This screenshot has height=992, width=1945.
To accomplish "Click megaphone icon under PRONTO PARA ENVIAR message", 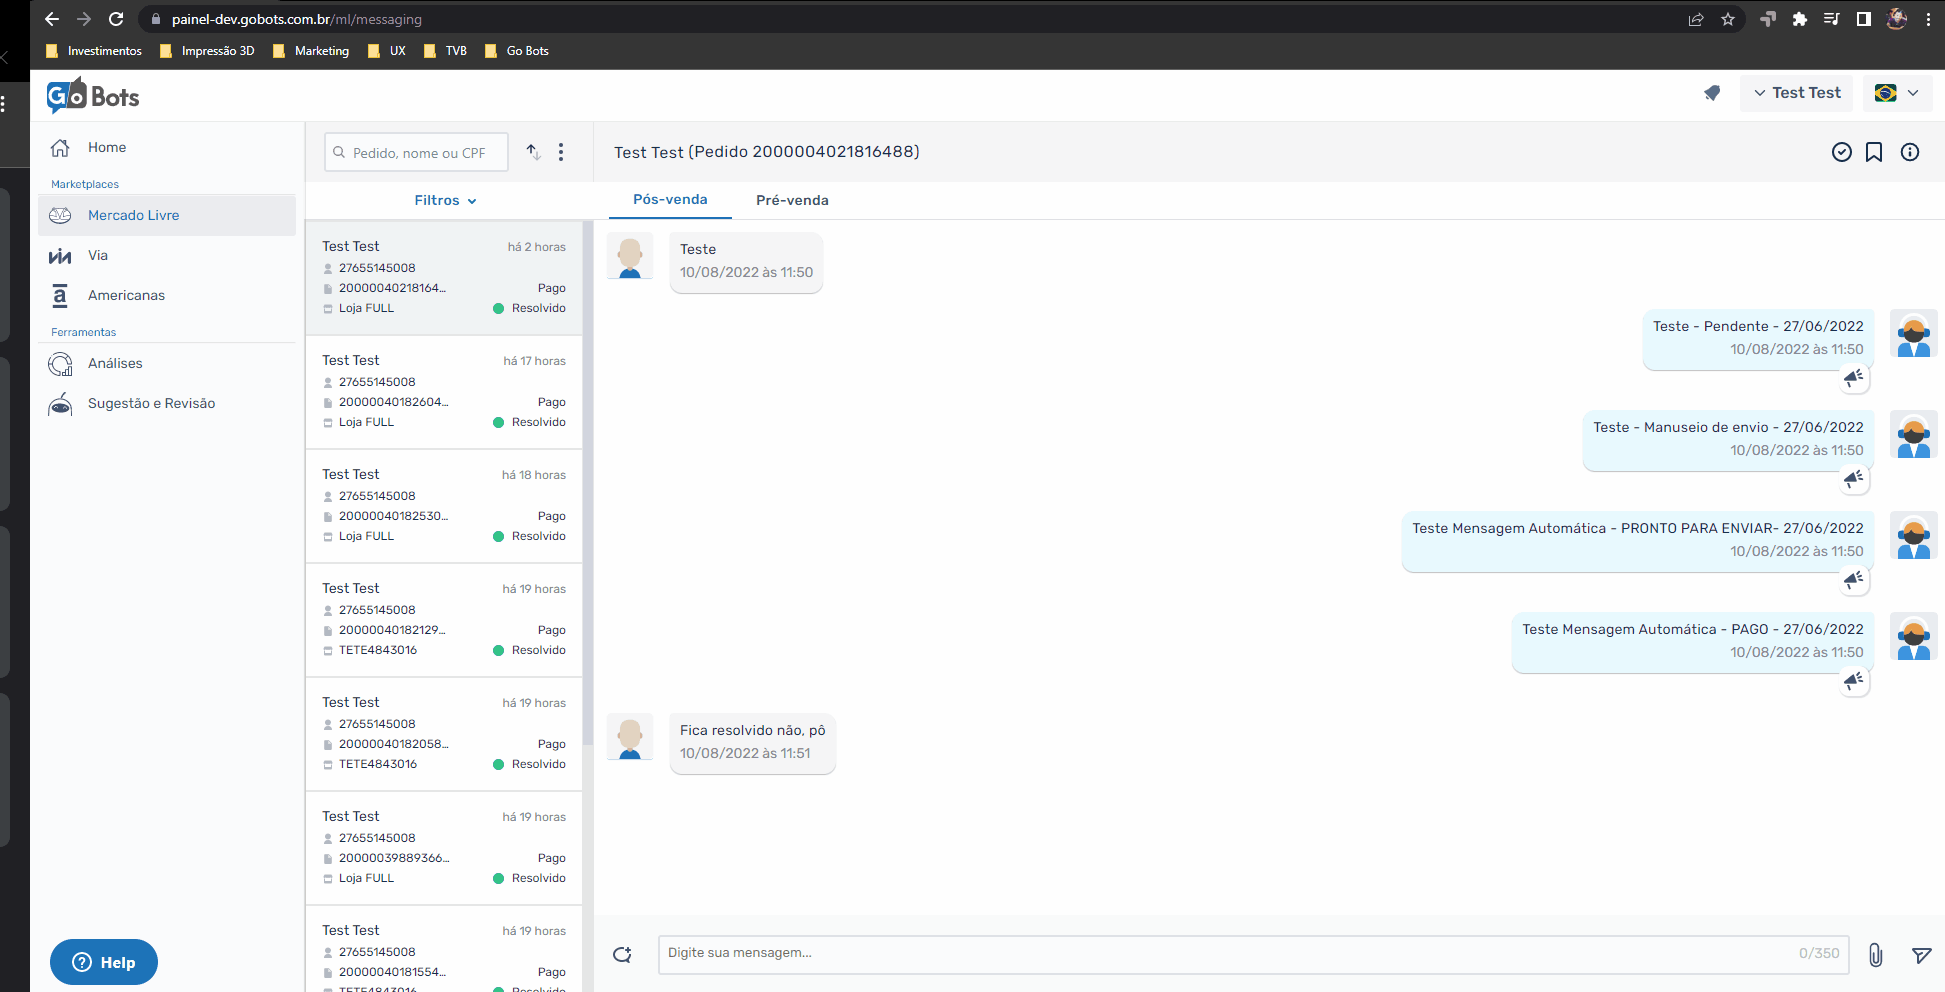I will (1854, 580).
